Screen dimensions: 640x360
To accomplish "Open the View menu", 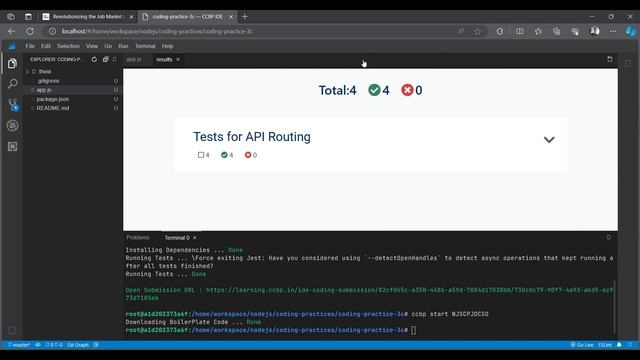I will click(92, 46).
